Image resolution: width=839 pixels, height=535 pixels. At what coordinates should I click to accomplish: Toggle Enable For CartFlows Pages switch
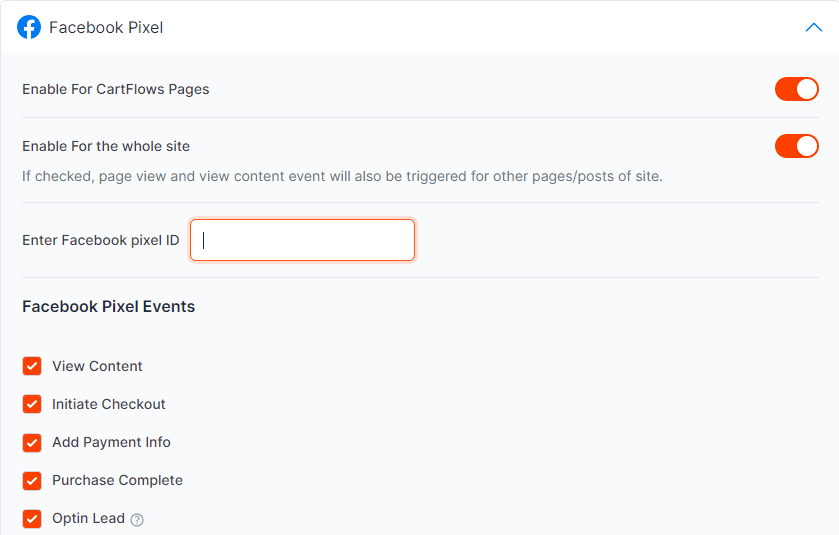click(x=796, y=89)
